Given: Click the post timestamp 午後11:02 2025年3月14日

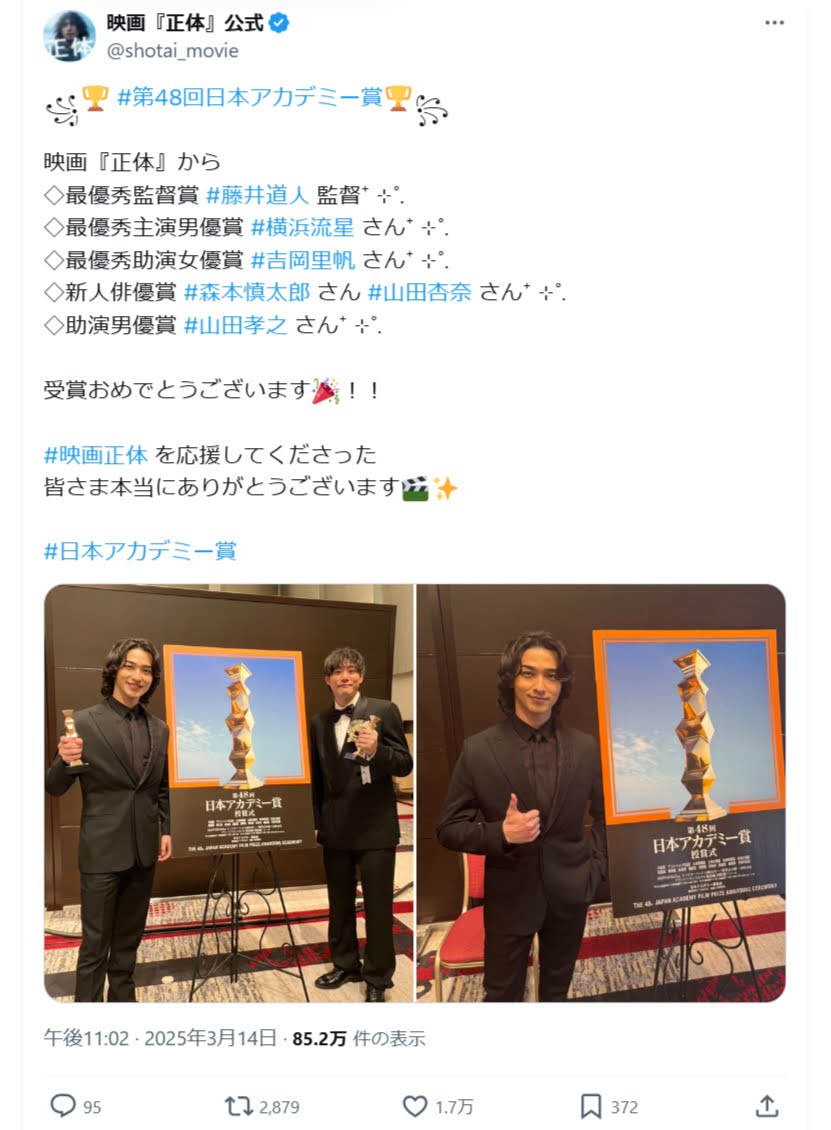Looking at the screenshot, I should point(160,1038).
